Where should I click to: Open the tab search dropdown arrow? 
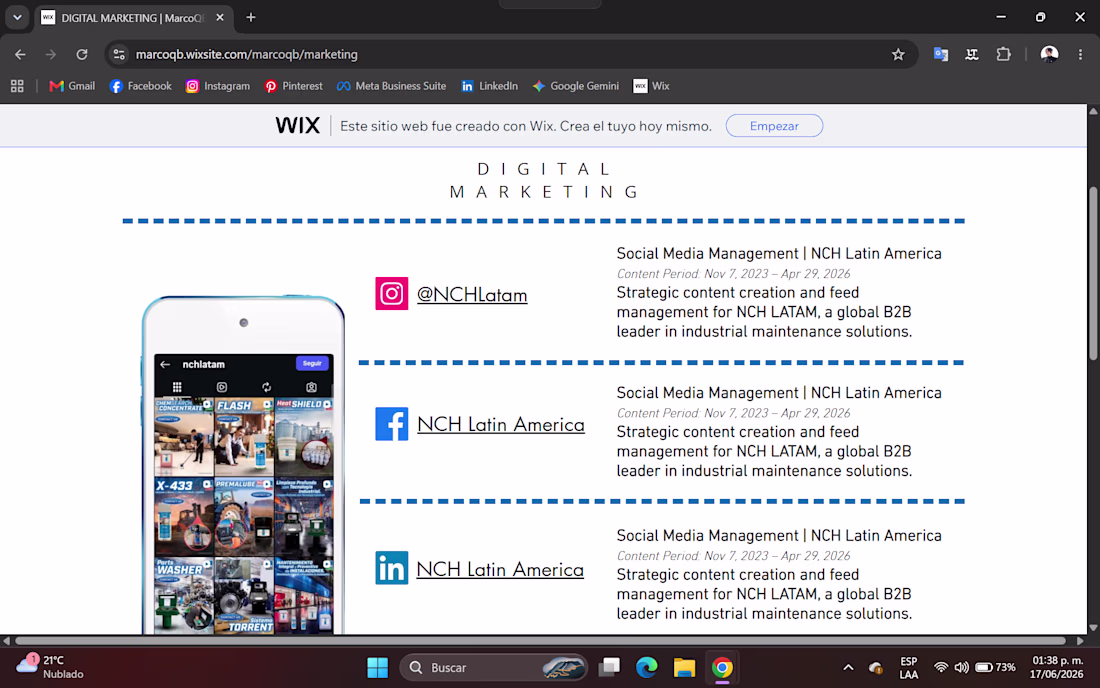point(17,18)
